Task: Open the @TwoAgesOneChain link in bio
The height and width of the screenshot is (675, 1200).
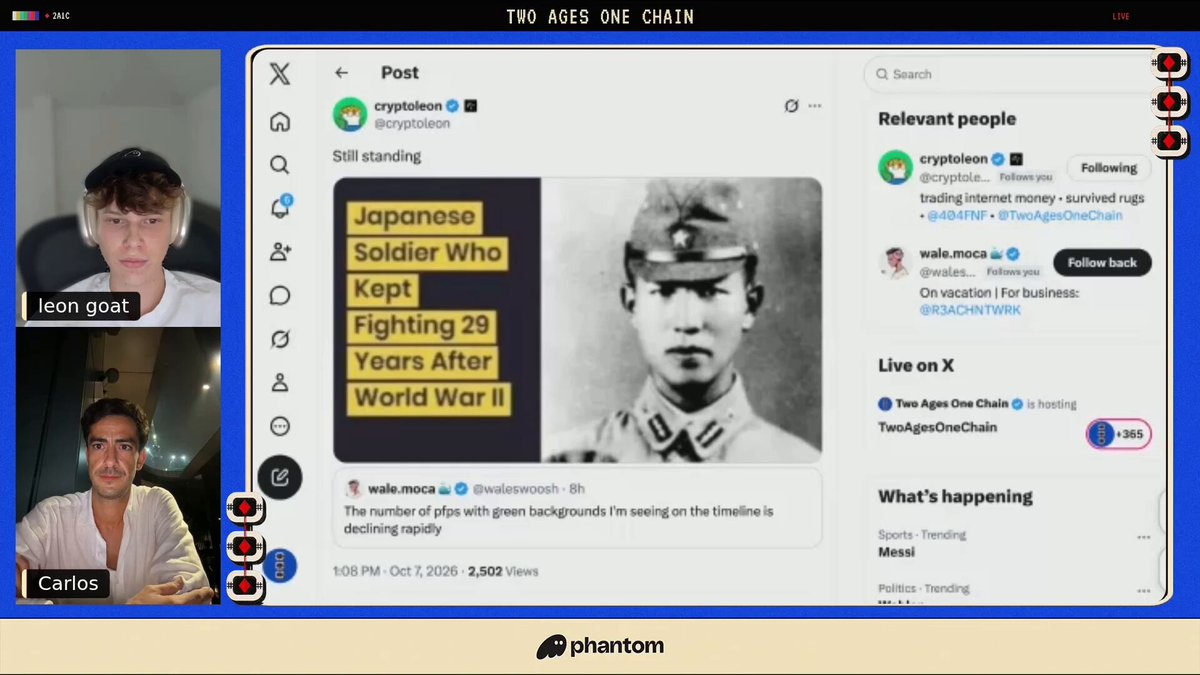Action: click(x=1059, y=215)
